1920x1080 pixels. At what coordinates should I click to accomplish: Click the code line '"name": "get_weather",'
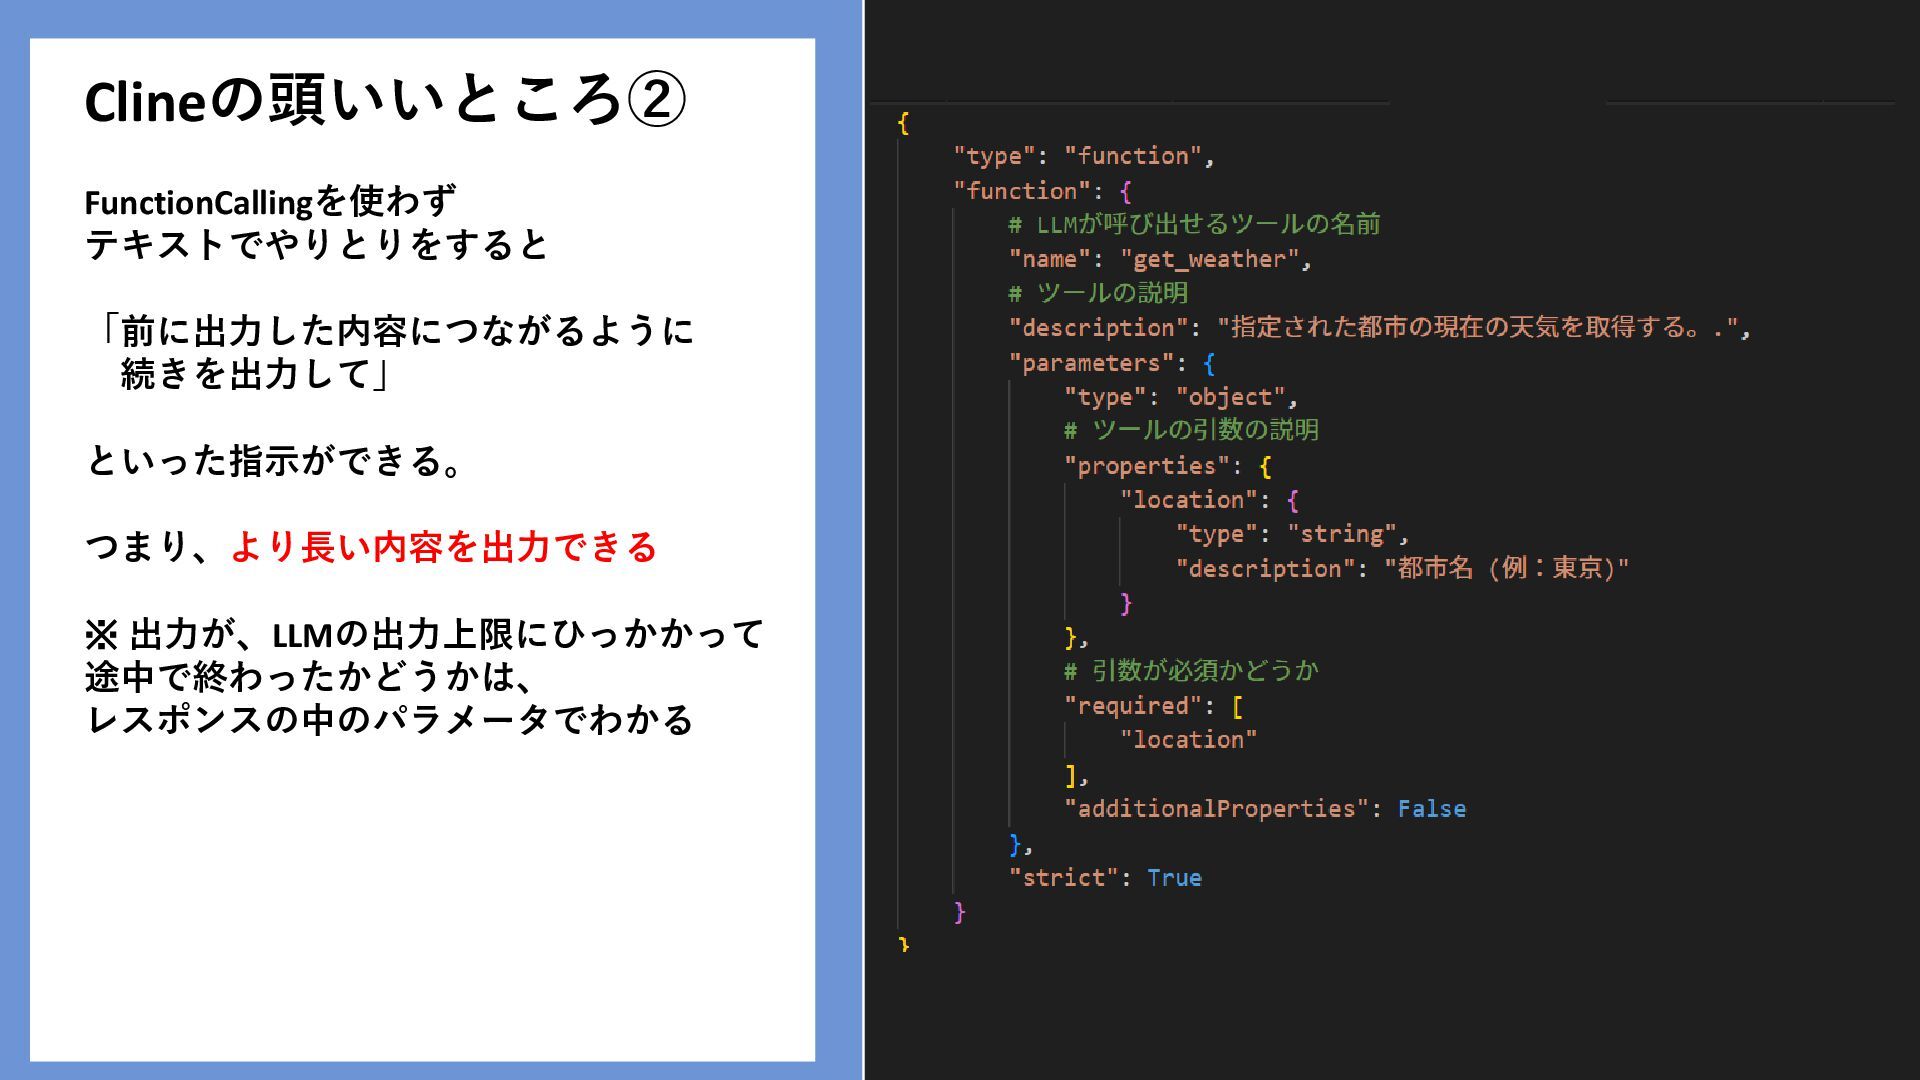[1160, 259]
